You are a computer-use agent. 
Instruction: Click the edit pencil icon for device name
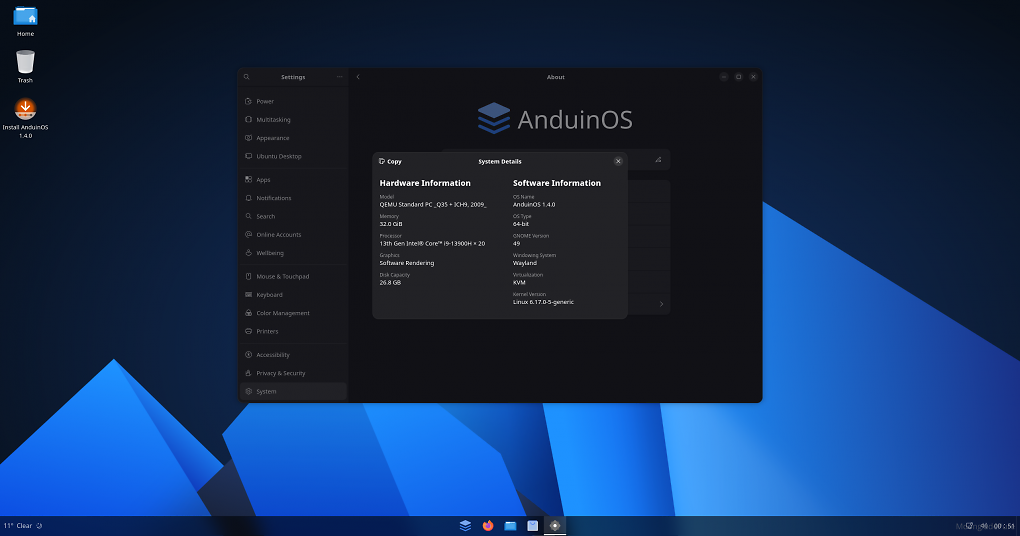point(658,159)
